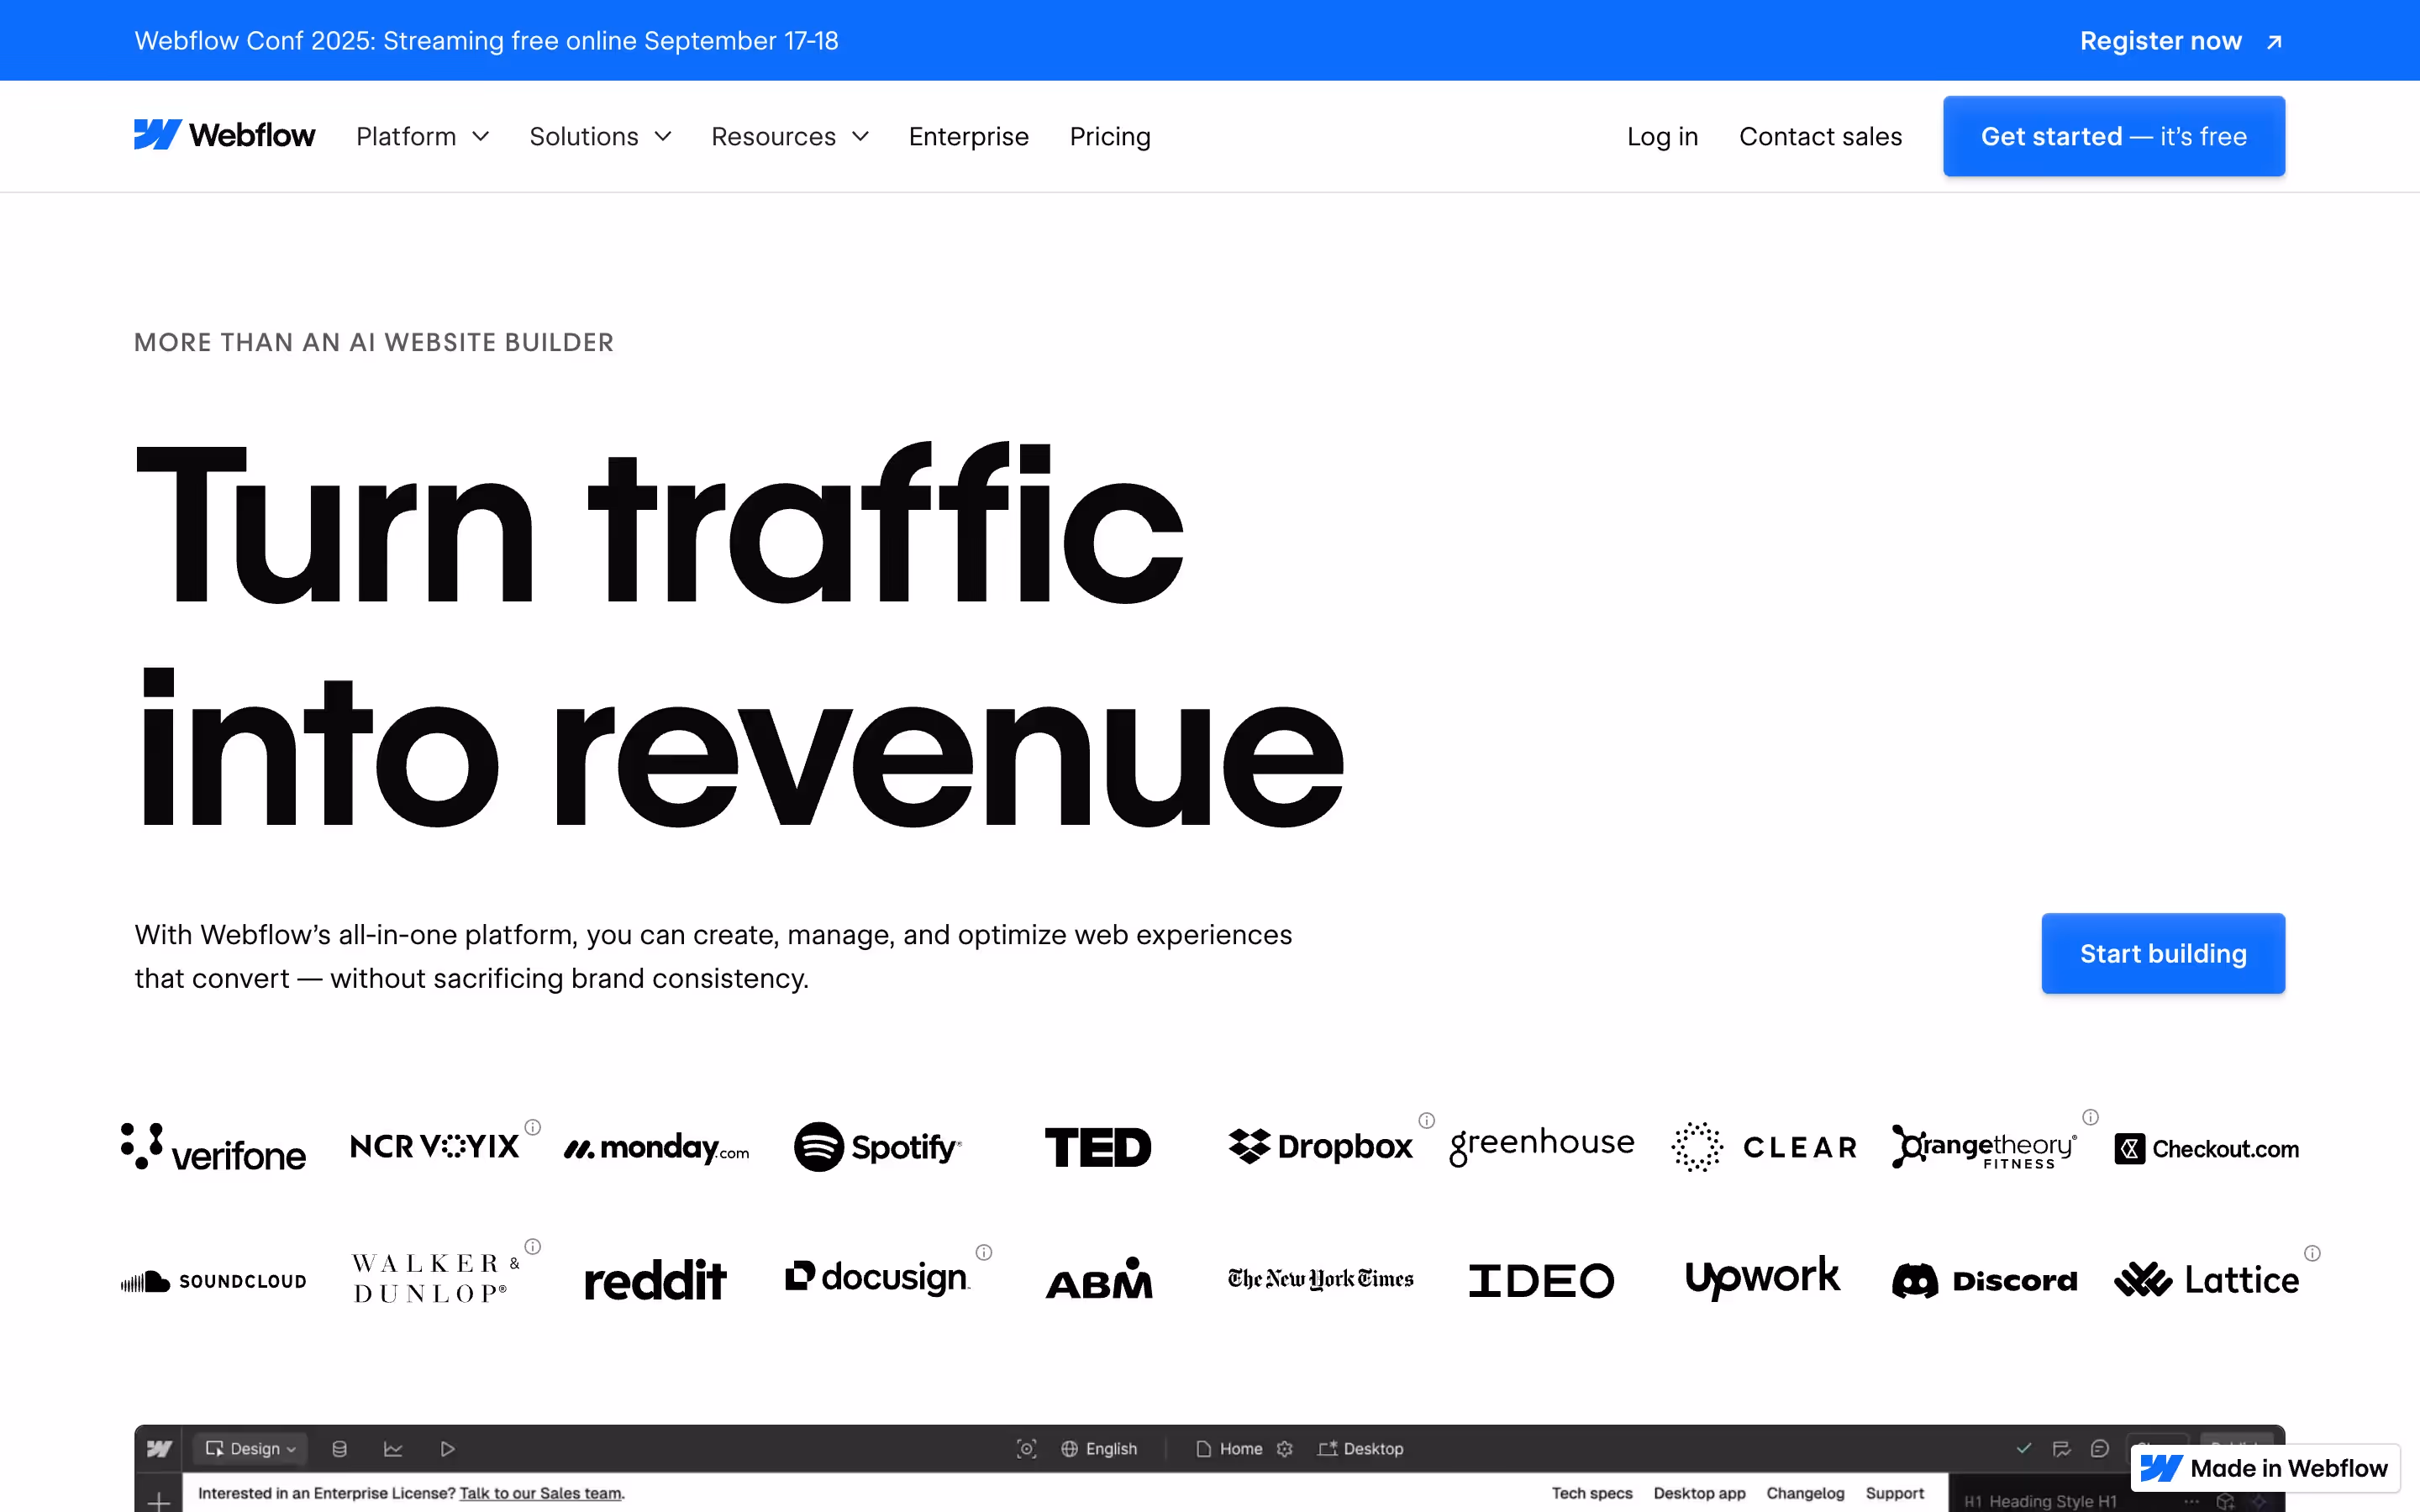Click Get started — it's free button
Screen dimensions: 2420x1512
pos(2113,136)
